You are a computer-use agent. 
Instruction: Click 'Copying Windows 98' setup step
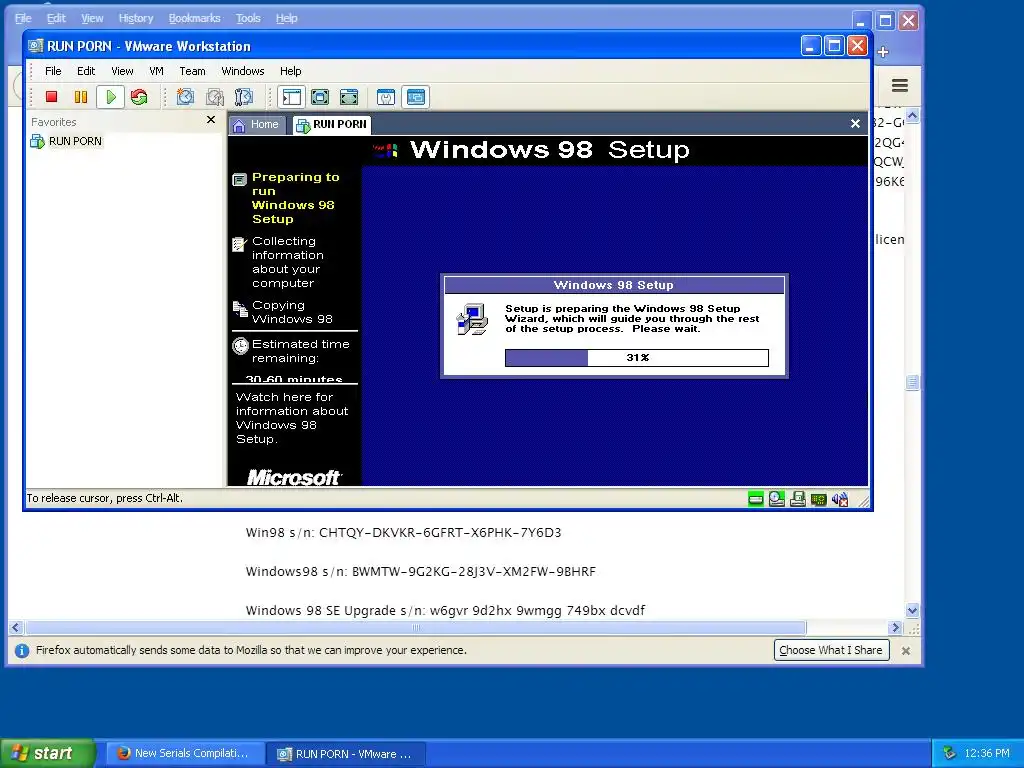pyautogui.click(x=292, y=312)
